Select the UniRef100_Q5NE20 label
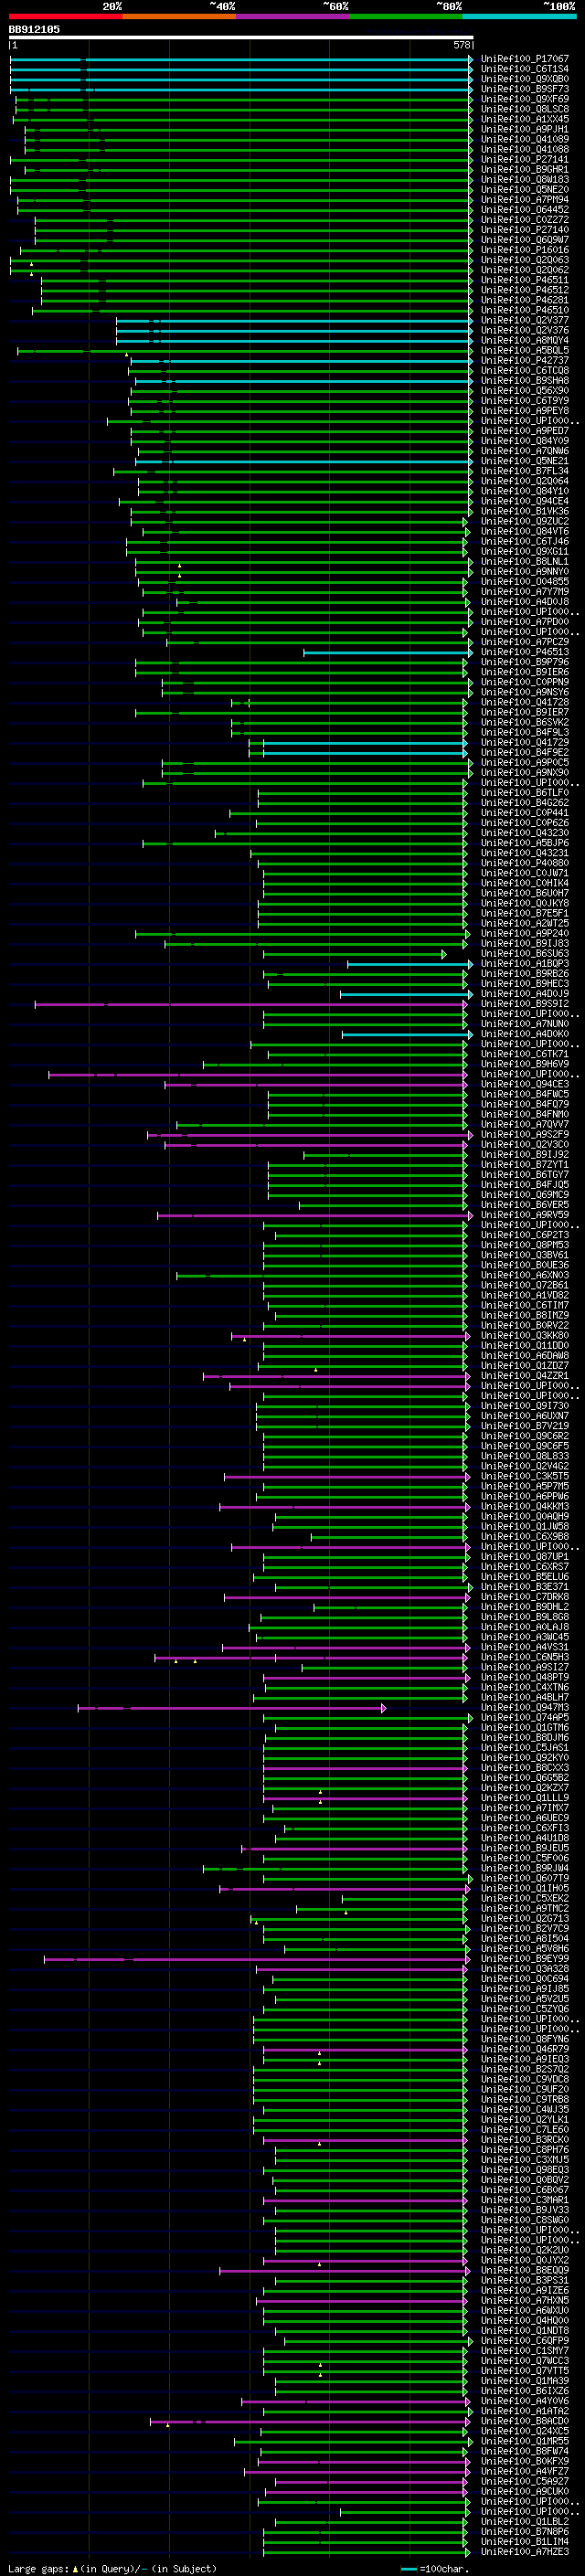Viewport: 585px width, 2576px height. click(x=525, y=189)
